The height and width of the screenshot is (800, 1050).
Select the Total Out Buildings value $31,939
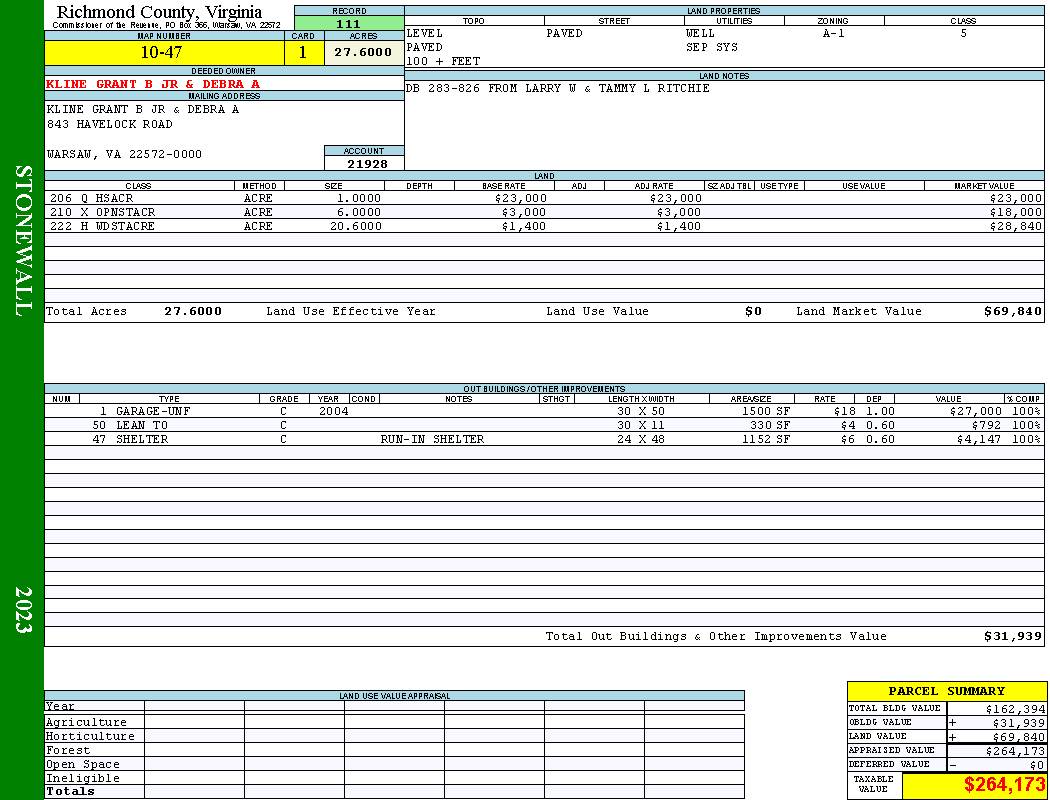click(1012, 637)
